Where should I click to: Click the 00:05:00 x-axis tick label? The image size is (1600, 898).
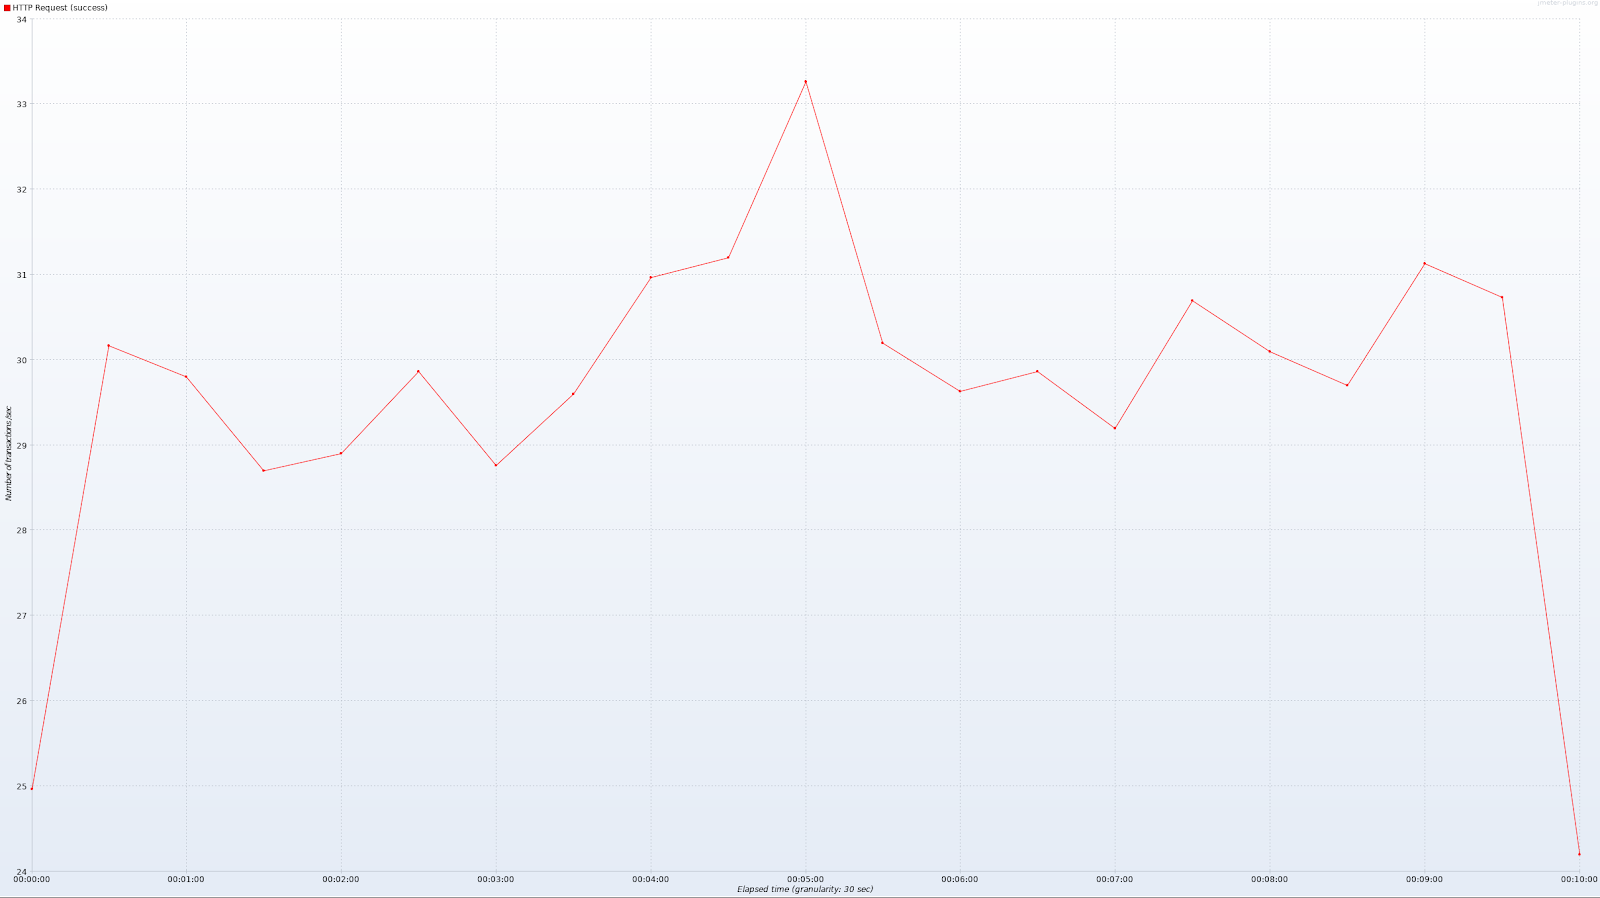tap(805, 879)
